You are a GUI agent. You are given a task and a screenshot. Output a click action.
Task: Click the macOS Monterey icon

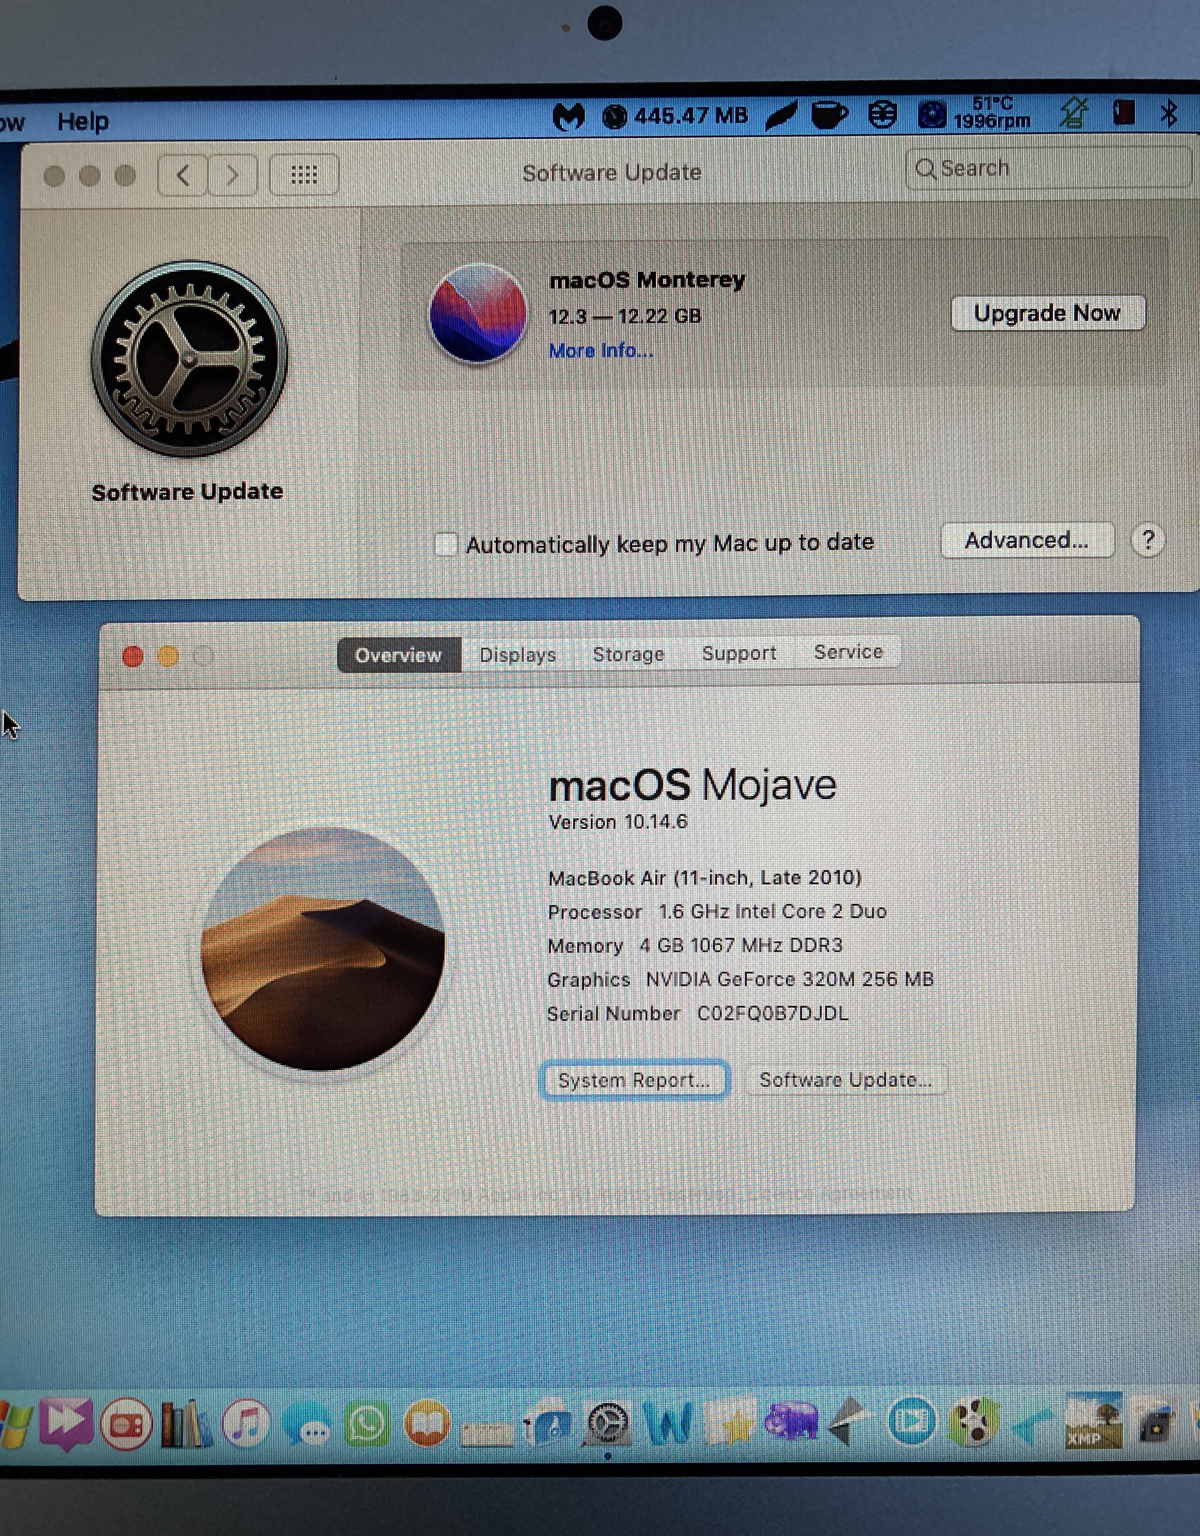point(477,314)
